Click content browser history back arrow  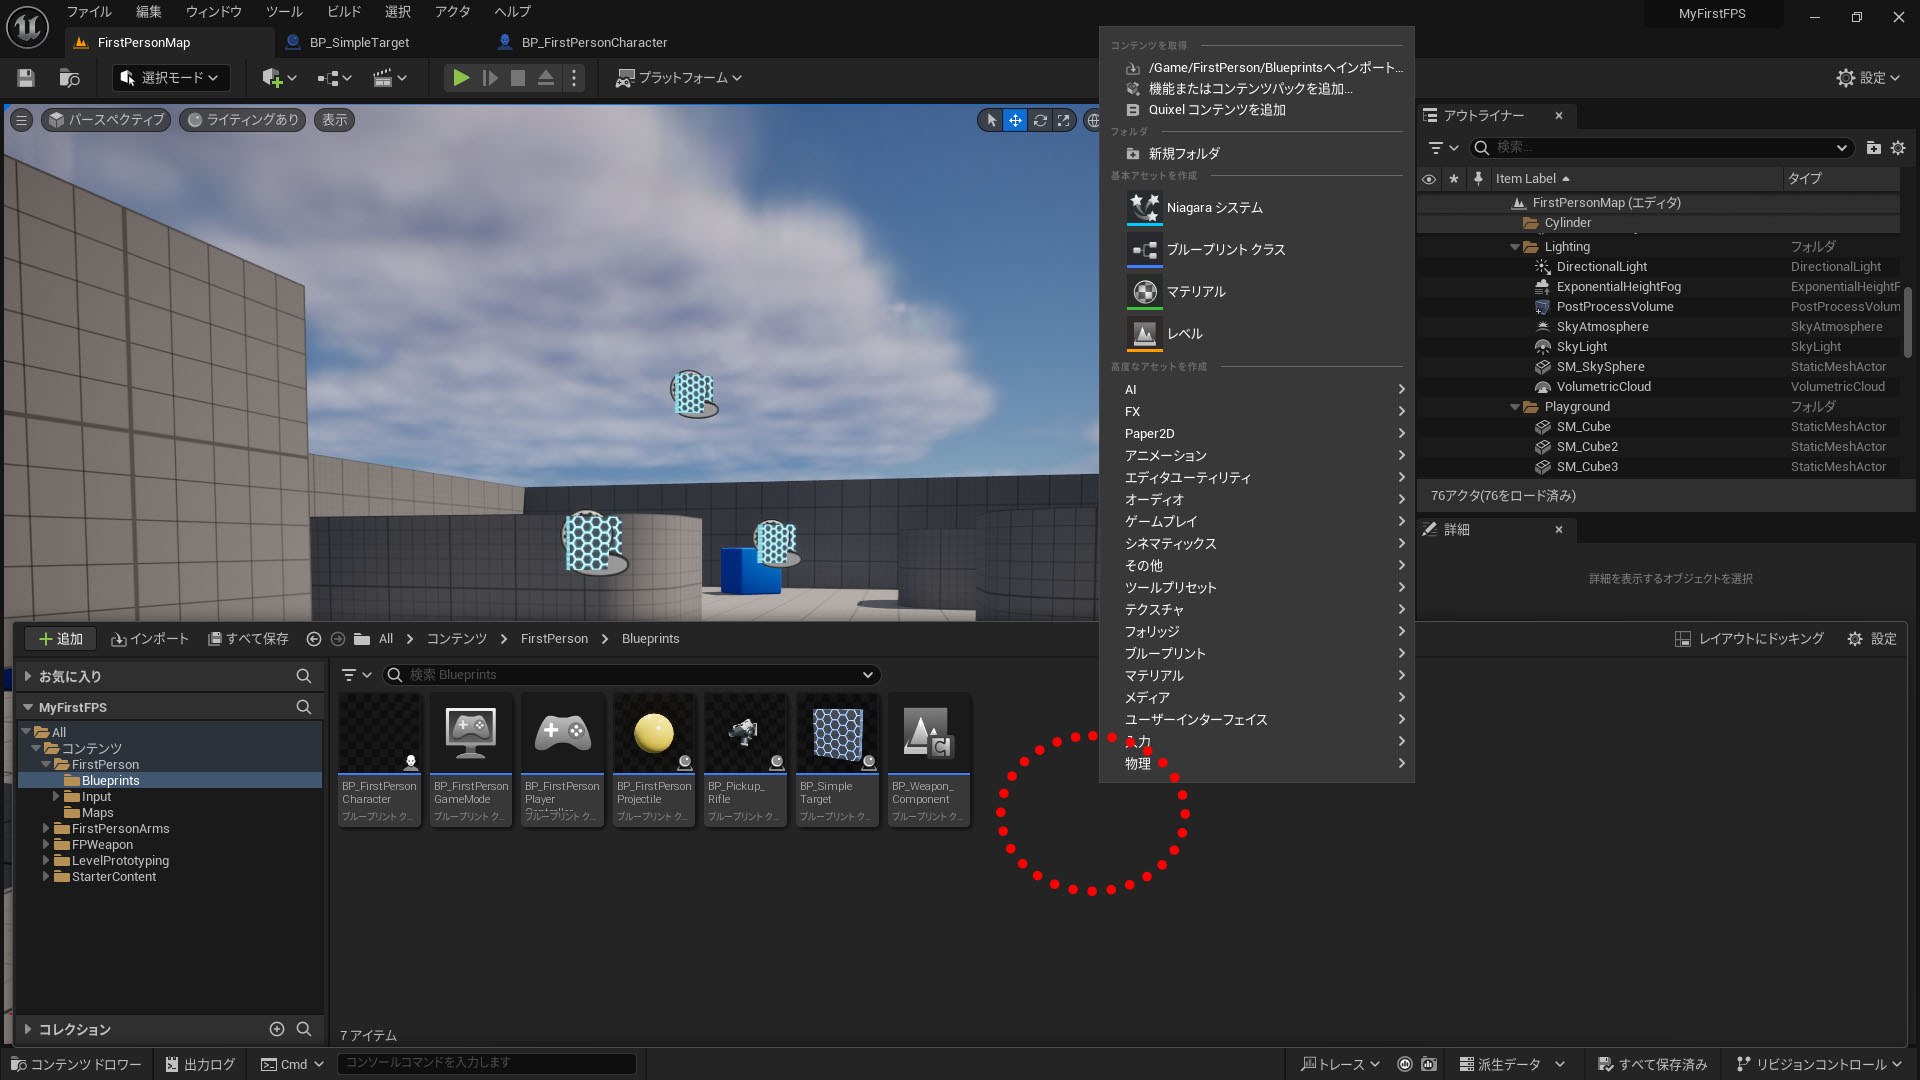click(314, 639)
